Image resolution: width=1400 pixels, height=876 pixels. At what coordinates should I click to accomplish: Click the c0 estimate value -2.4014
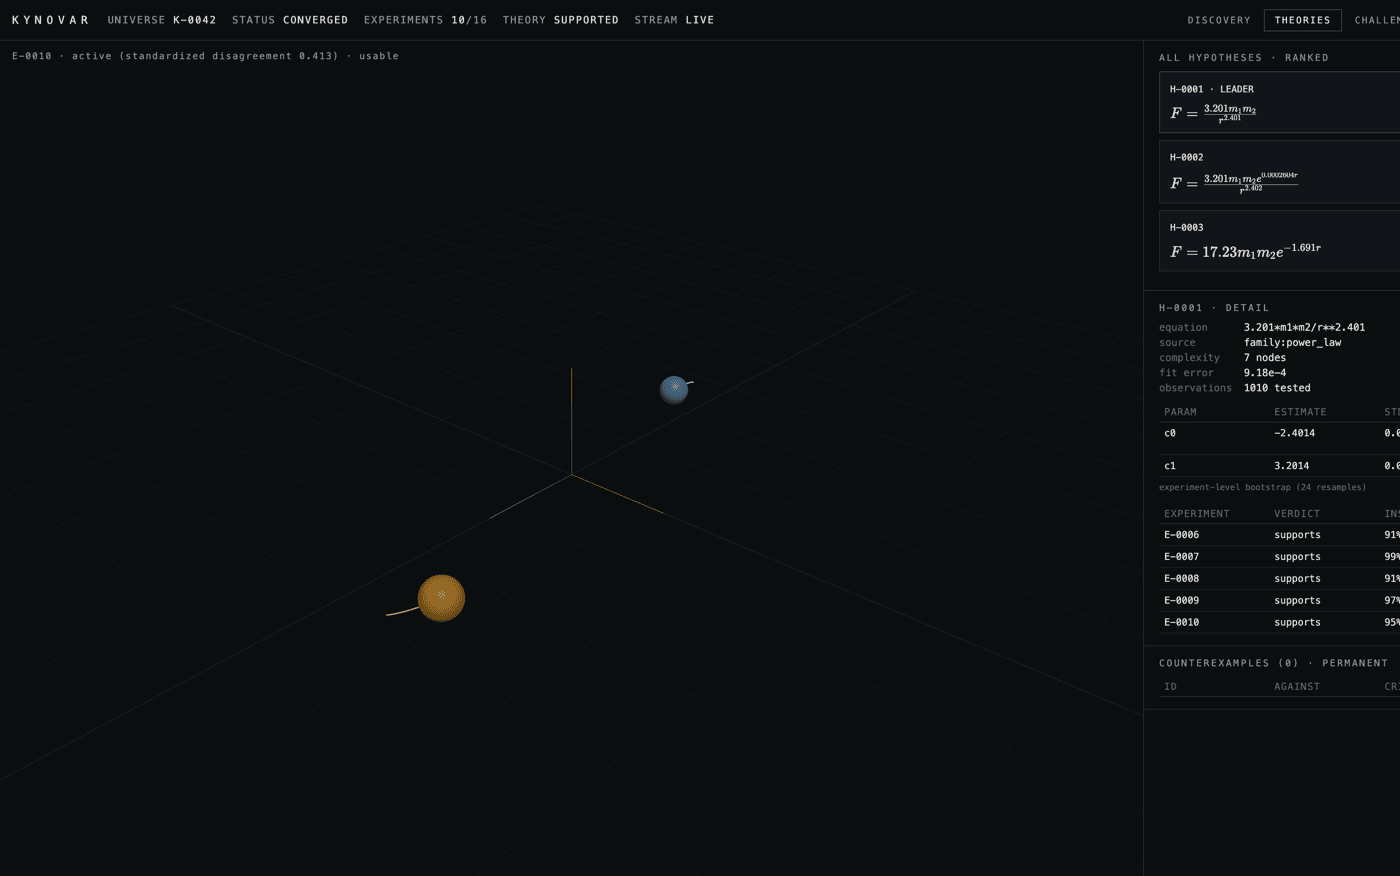point(1294,433)
